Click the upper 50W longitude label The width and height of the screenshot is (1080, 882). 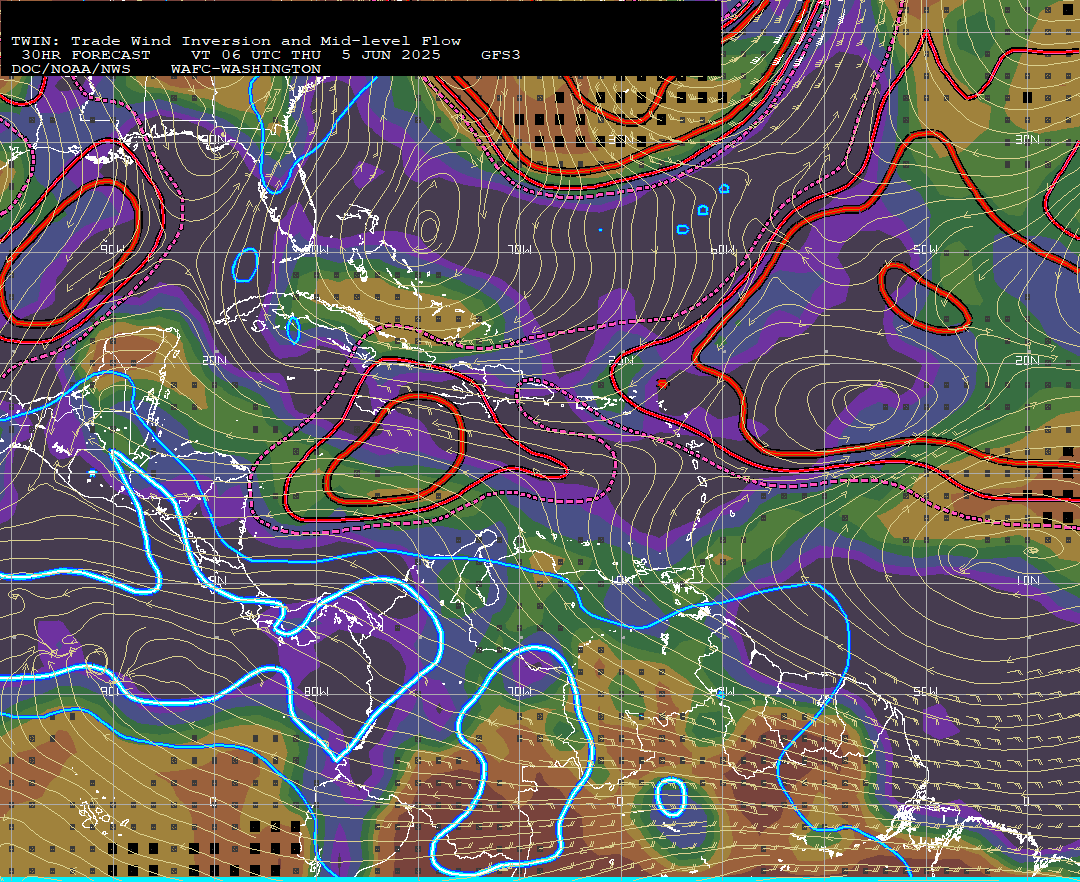926,249
